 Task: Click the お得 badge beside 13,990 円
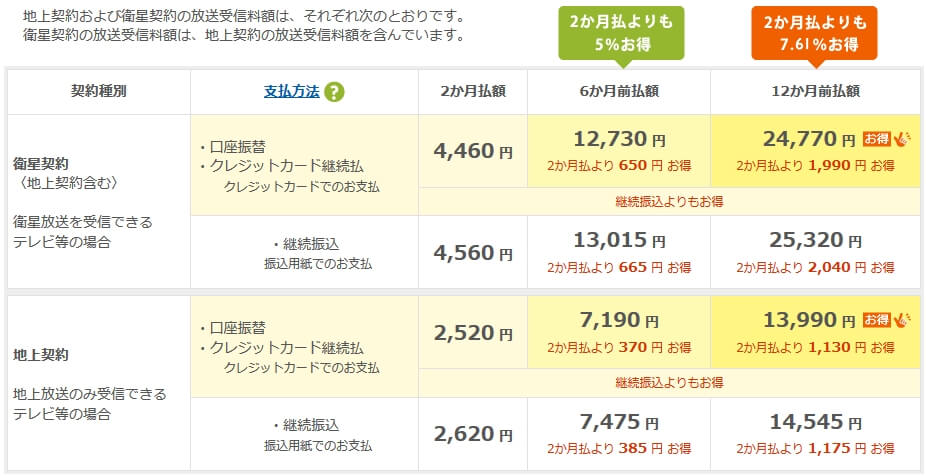tap(882, 320)
